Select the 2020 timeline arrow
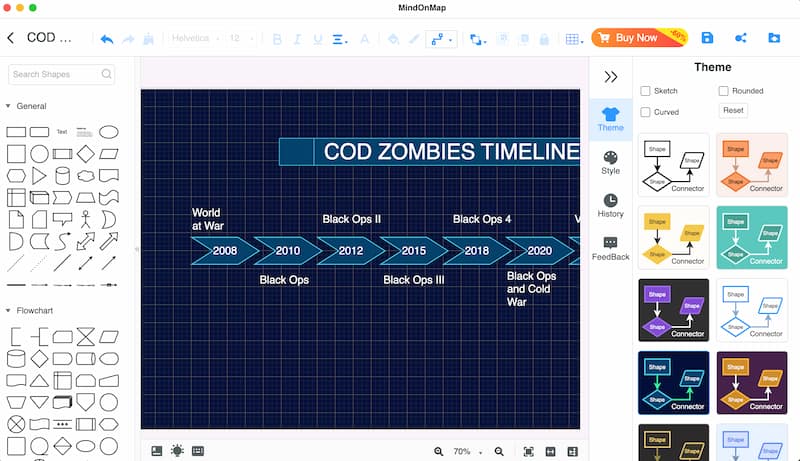Screen dimensions: 800x461 click(540, 250)
